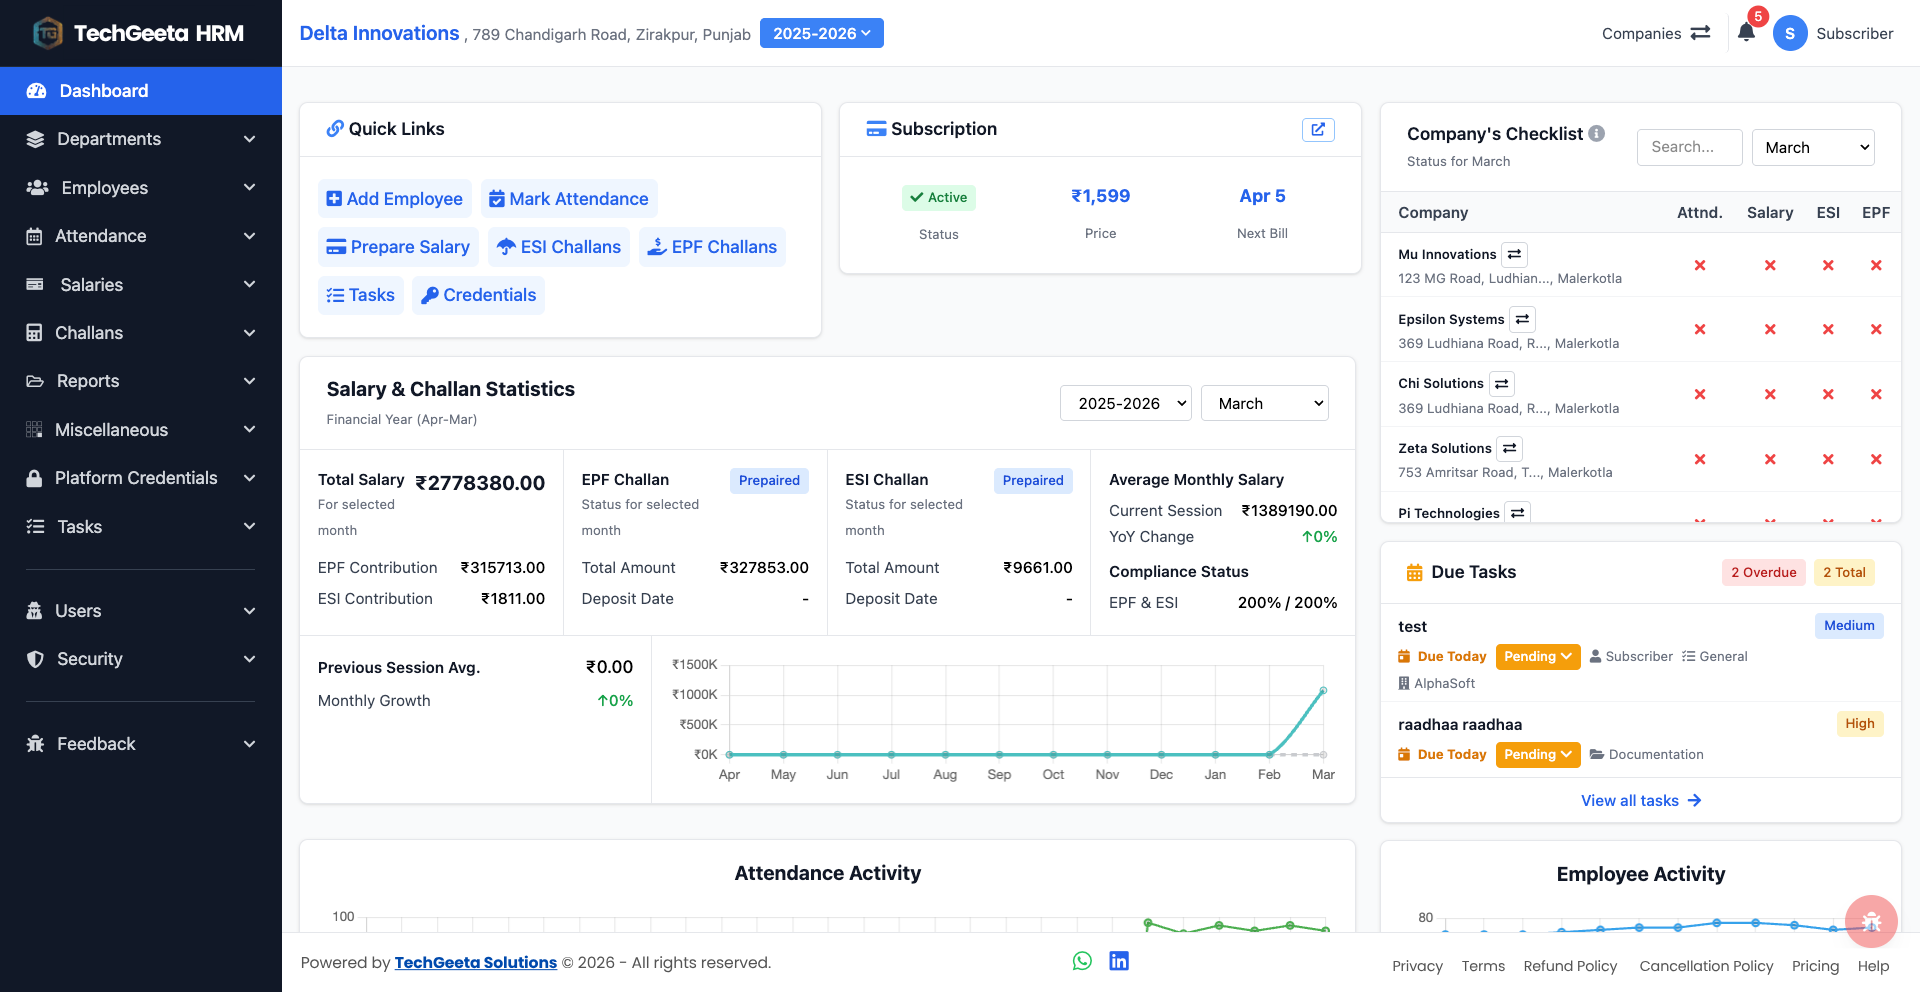The image size is (1920, 992).
Task: Focus the checklist Search input field
Action: point(1690,147)
